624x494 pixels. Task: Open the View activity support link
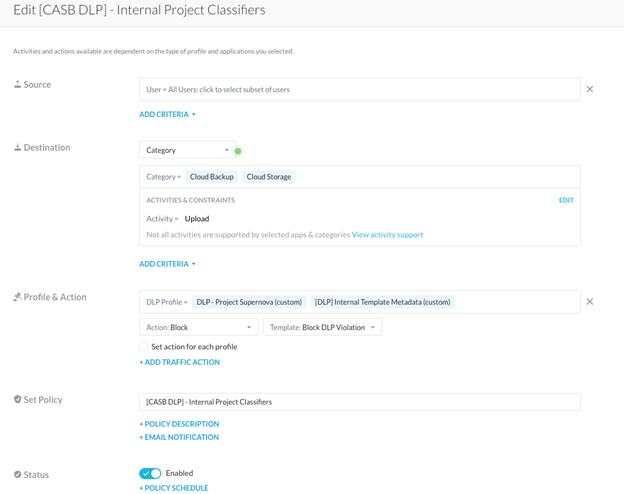pyautogui.click(x=387, y=235)
